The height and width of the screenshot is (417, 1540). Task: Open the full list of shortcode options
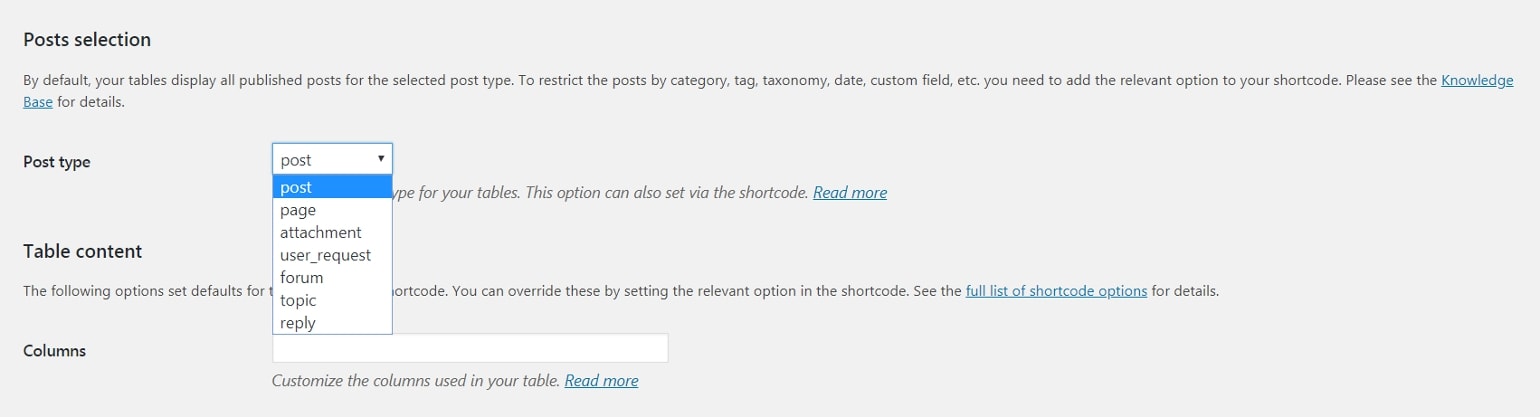click(x=1056, y=291)
